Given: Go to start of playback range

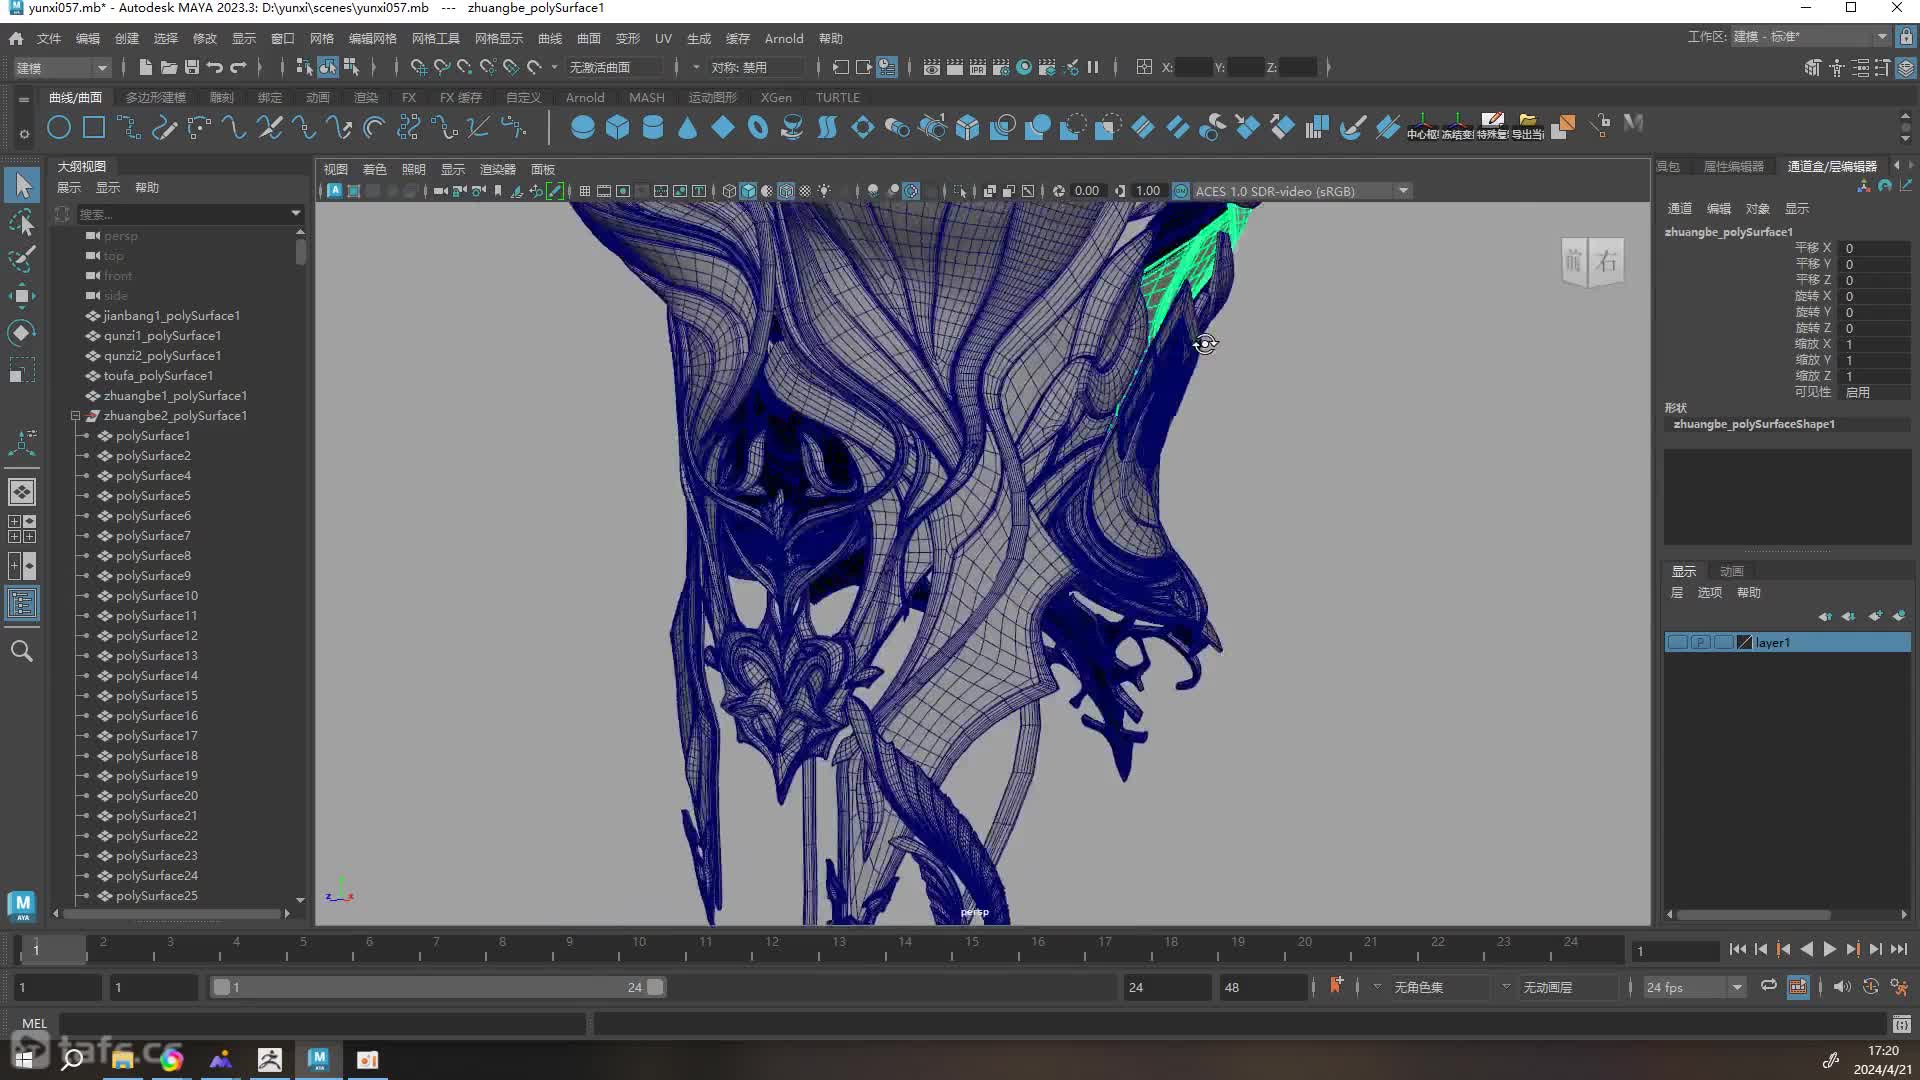Looking at the screenshot, I should (1737, 949).
